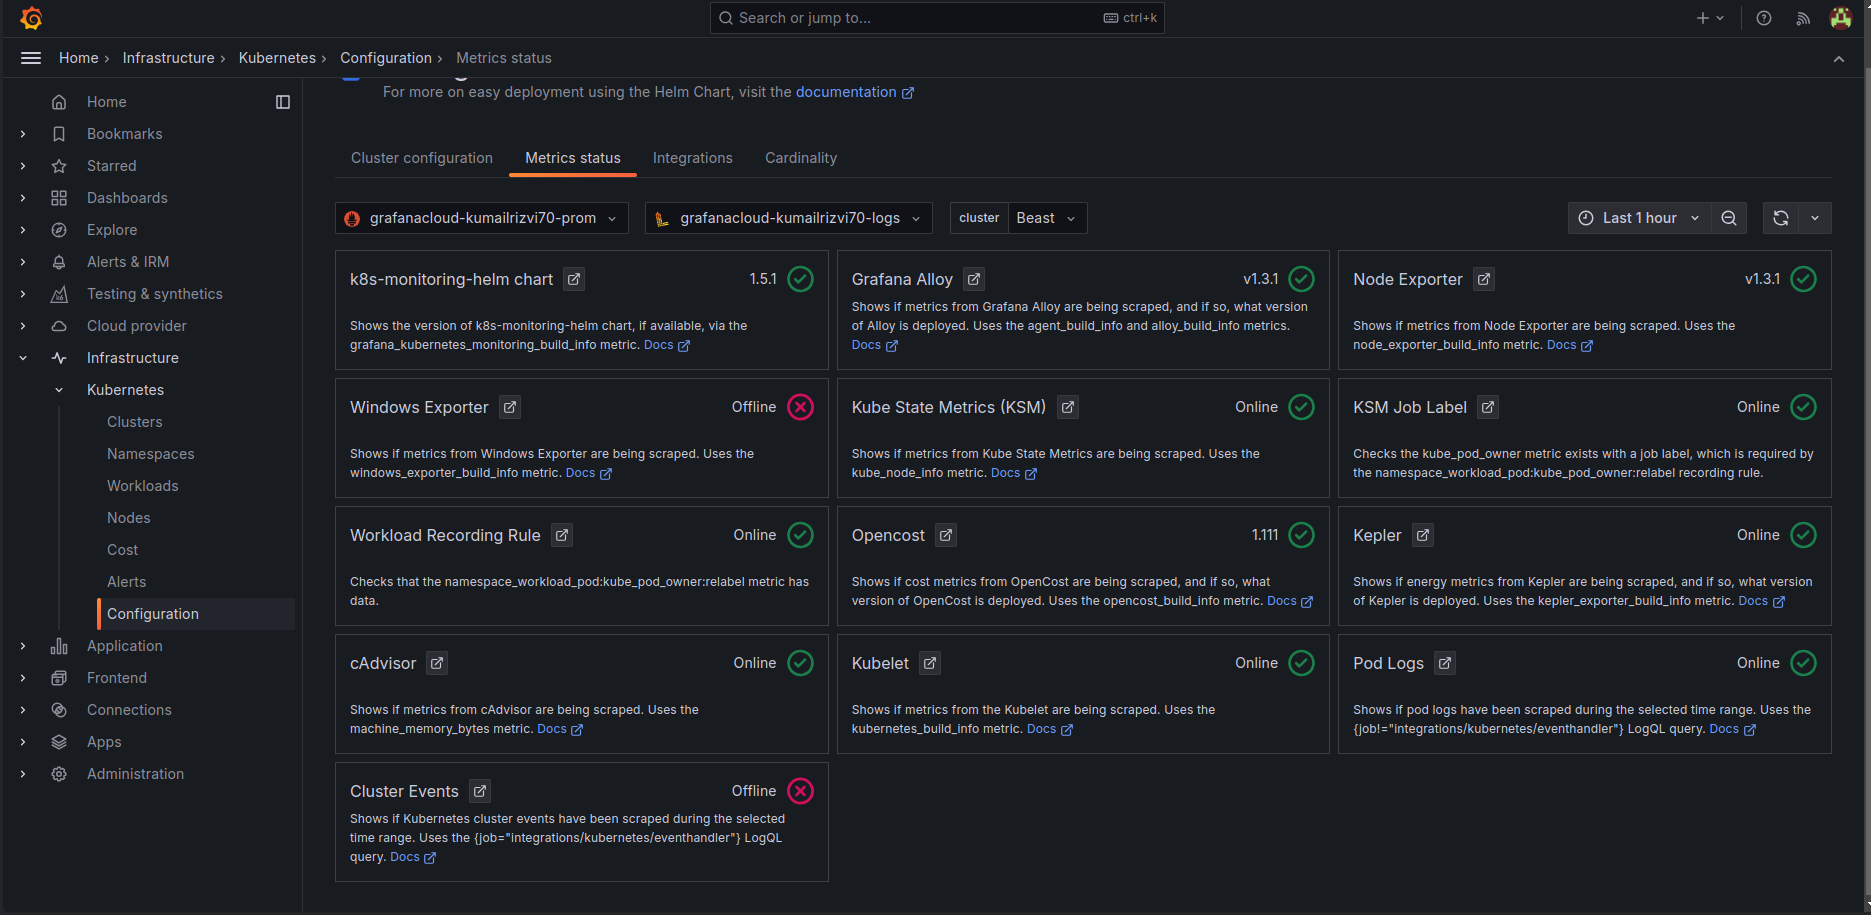Open the news feed RSS icon
This screenshot has height=915, width=1871.
(1803, 18)
